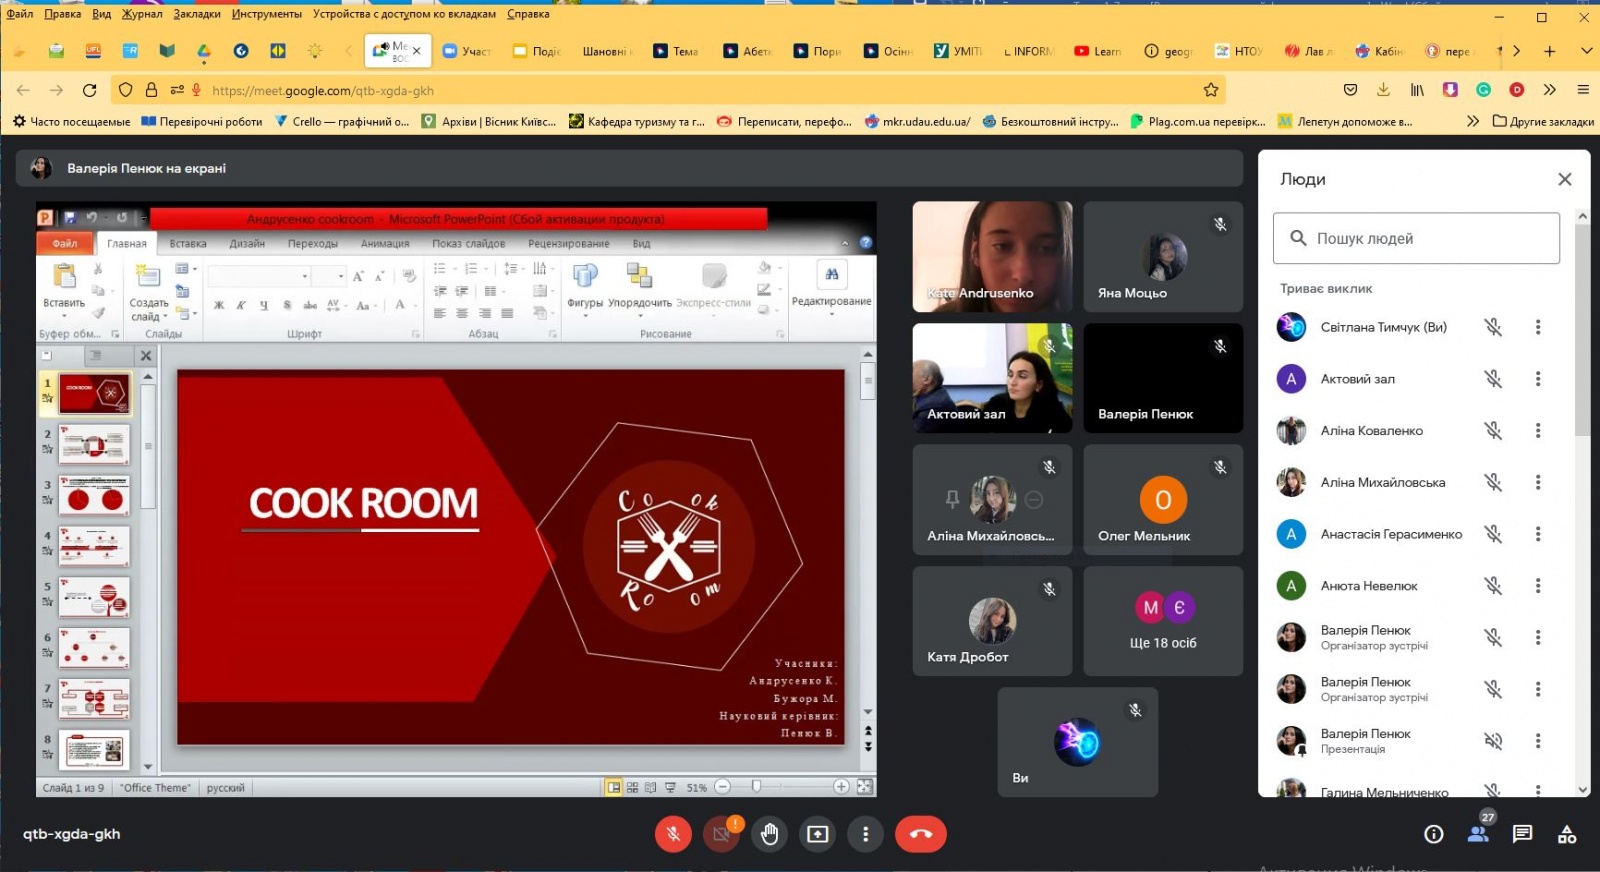Open Meet activities icon
The height and width of the screenshot is (872, 1600).
click(1567, 834)
